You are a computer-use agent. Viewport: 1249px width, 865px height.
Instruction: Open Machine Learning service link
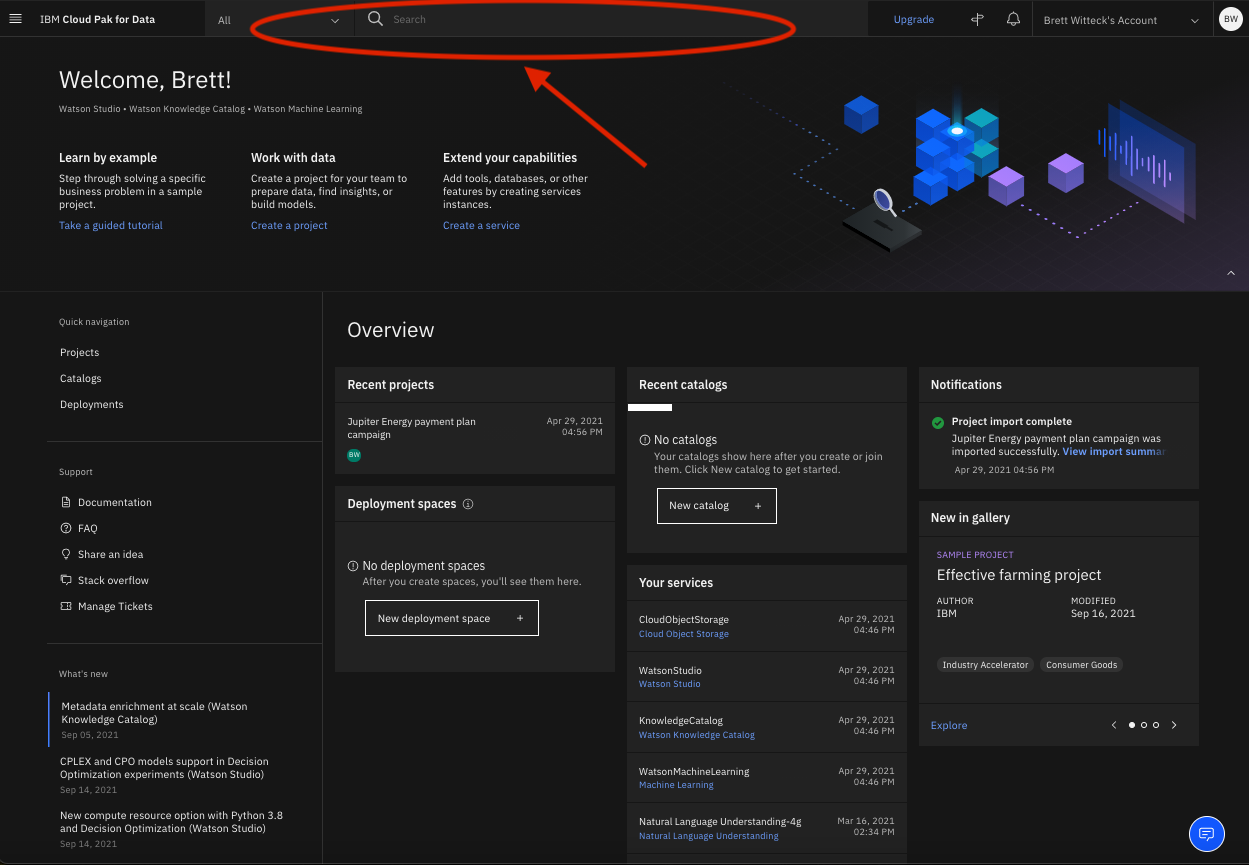[676, 785]
